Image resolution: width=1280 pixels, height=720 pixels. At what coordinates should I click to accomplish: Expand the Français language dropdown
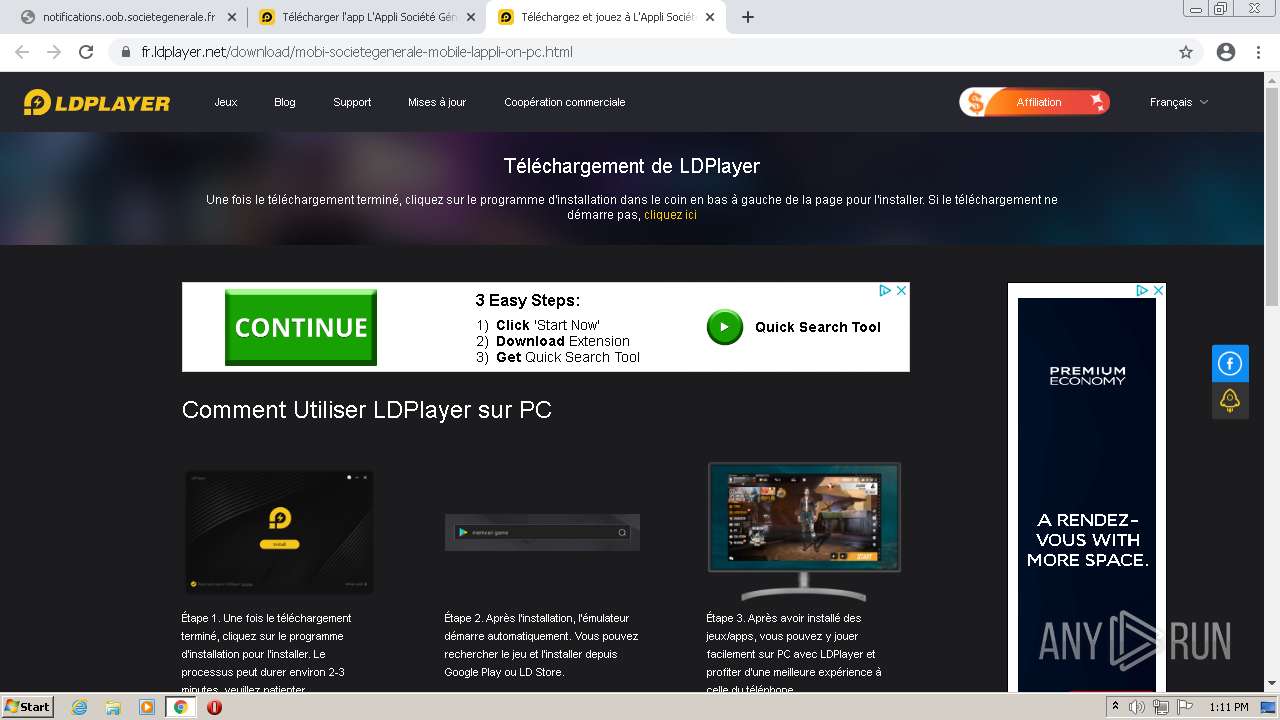pos(1179,102)
